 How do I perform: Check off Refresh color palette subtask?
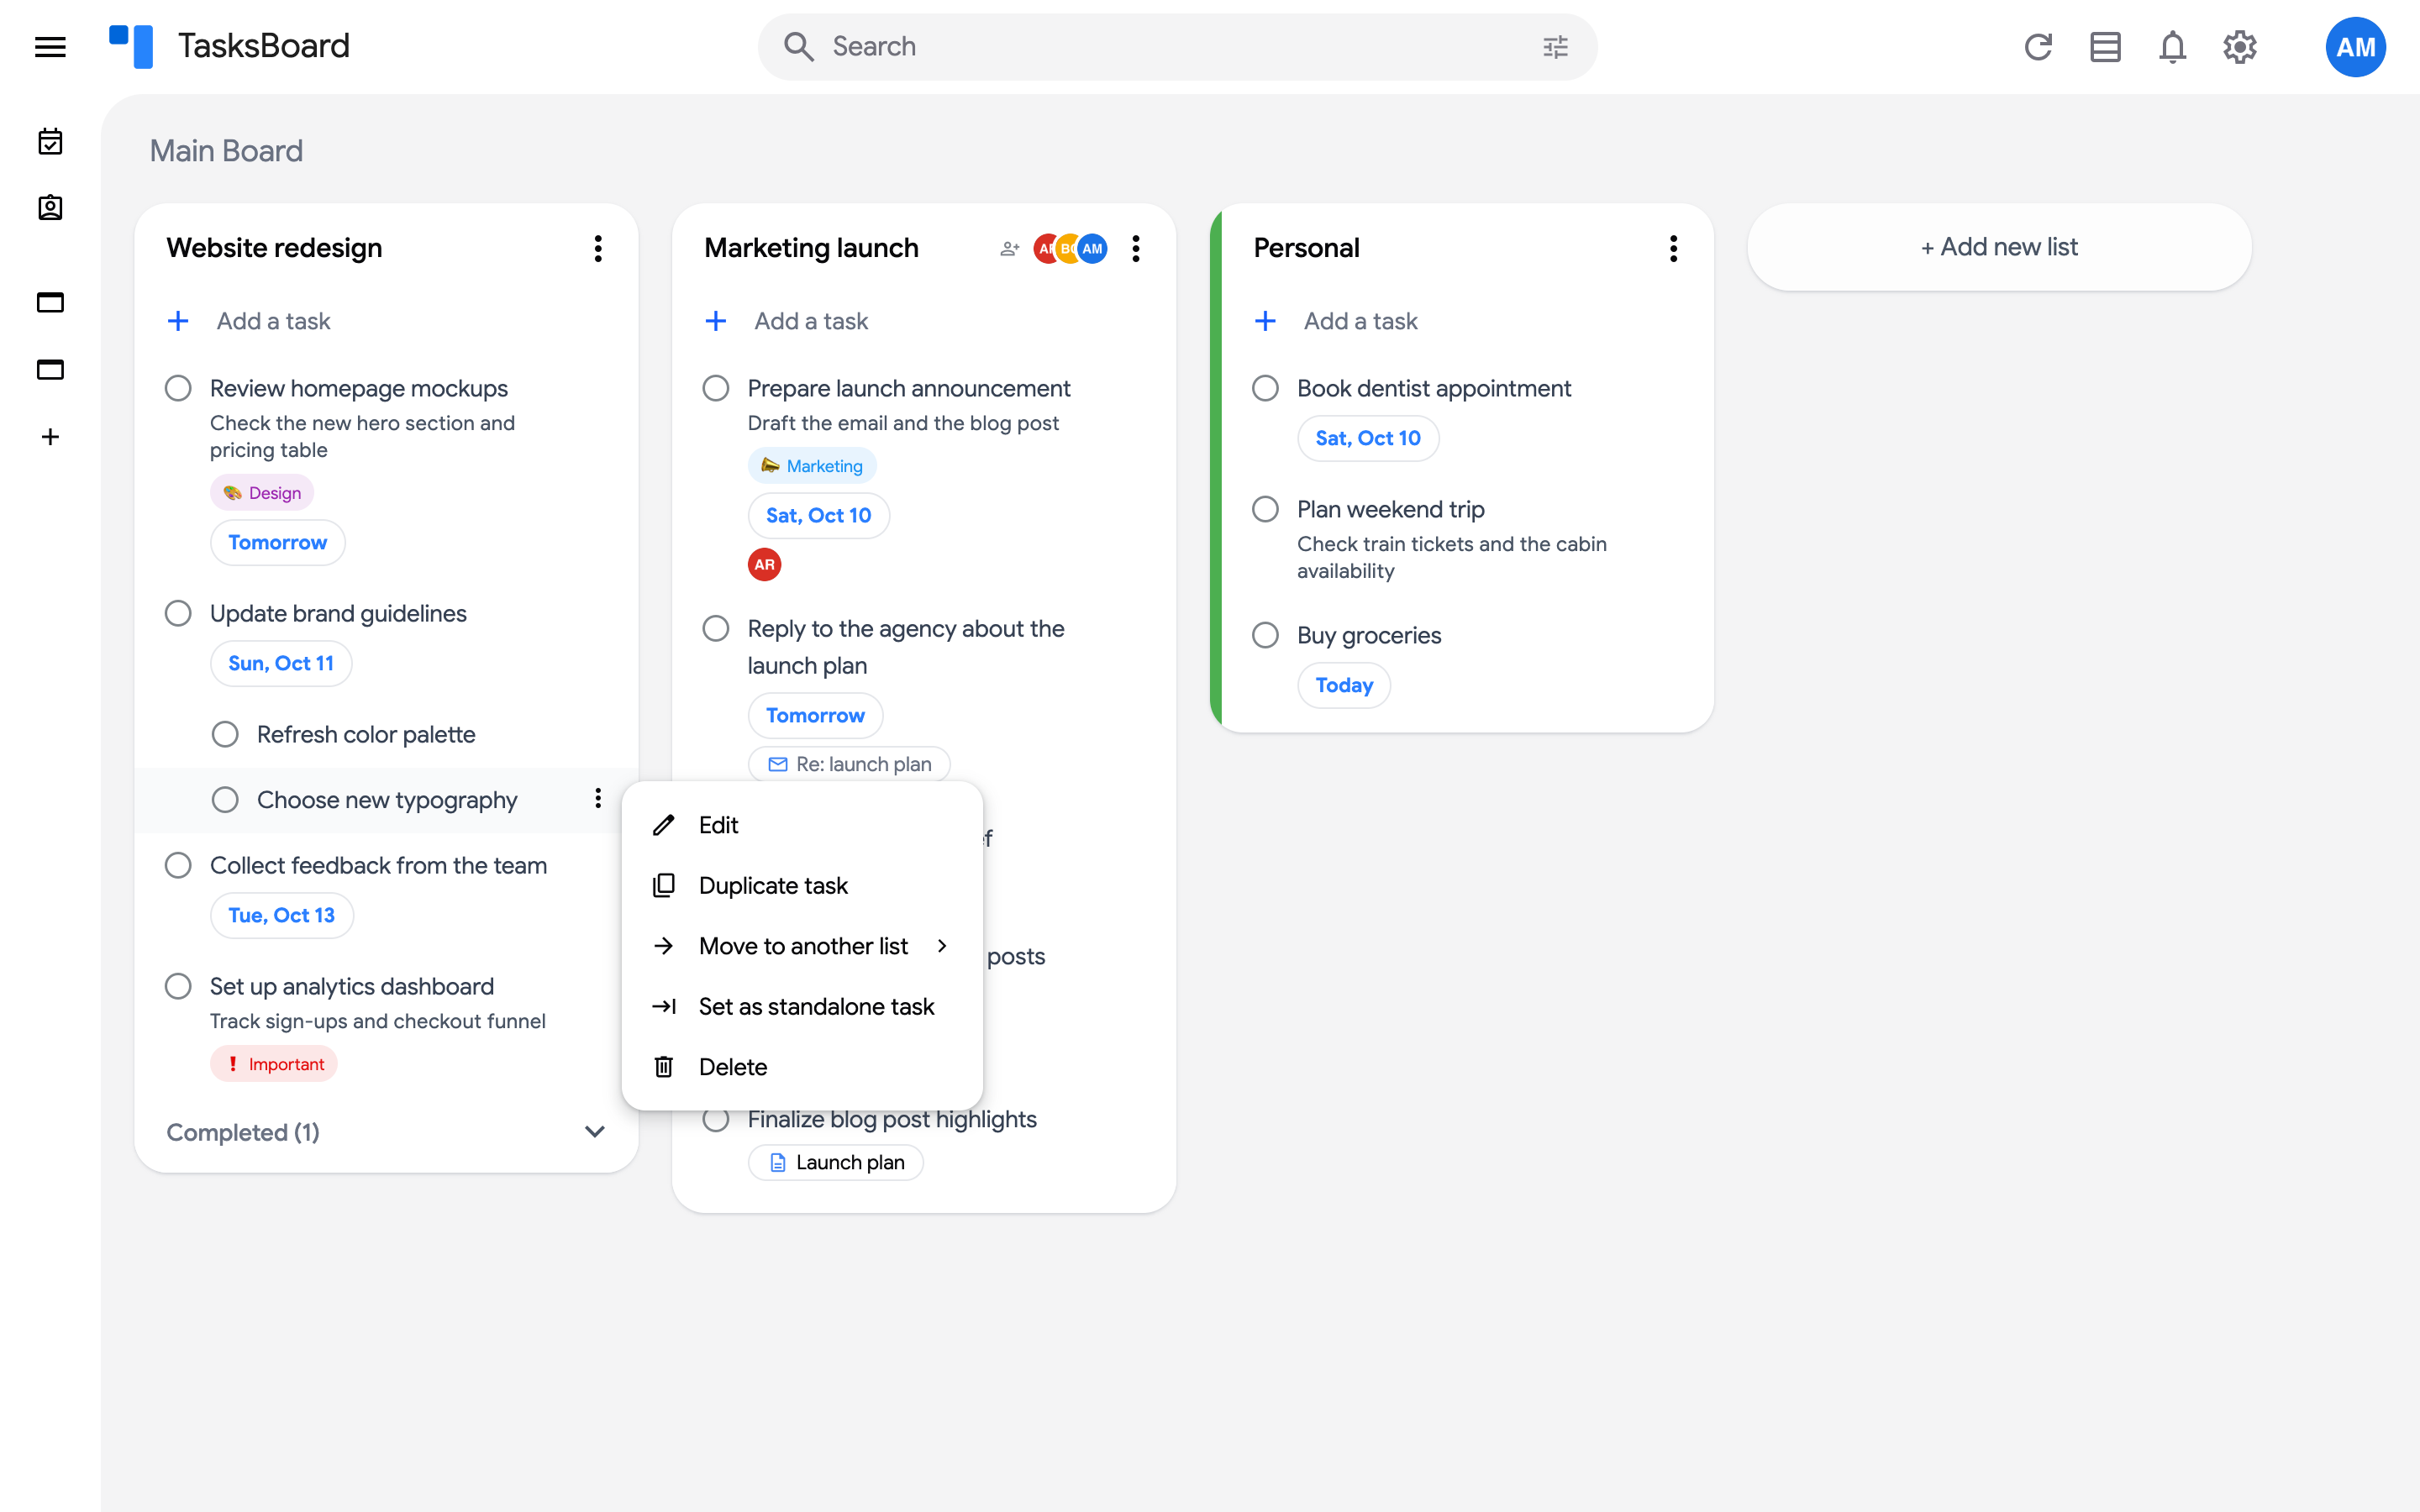click(225, 734)
